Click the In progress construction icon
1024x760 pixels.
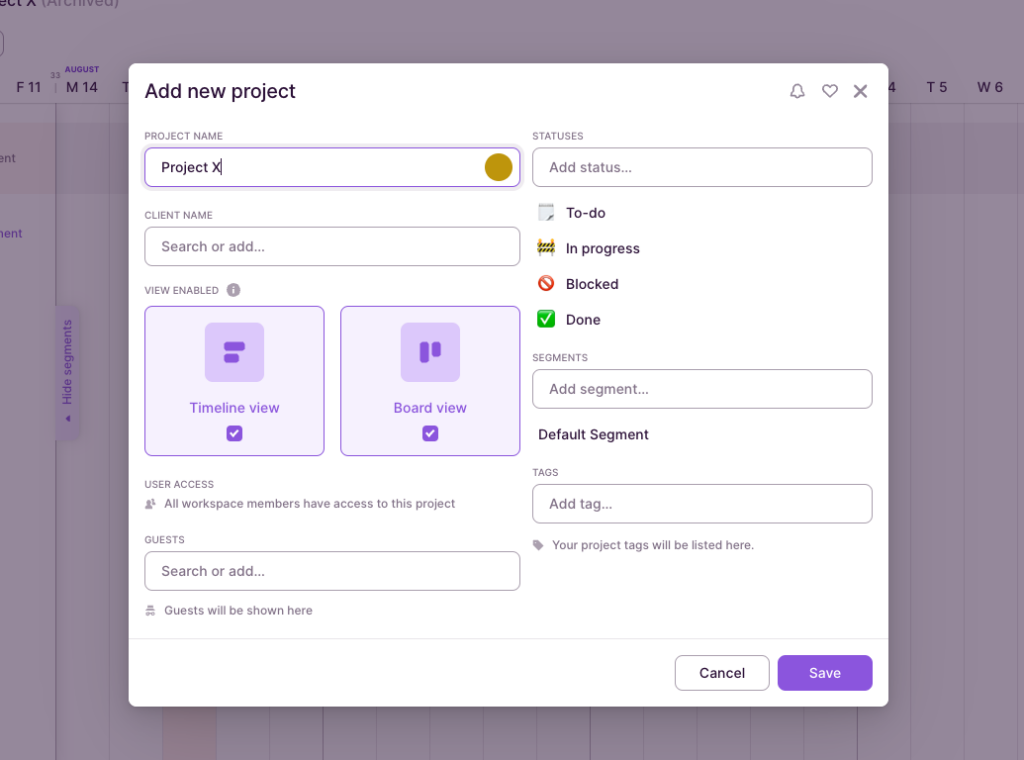point(546,248)
